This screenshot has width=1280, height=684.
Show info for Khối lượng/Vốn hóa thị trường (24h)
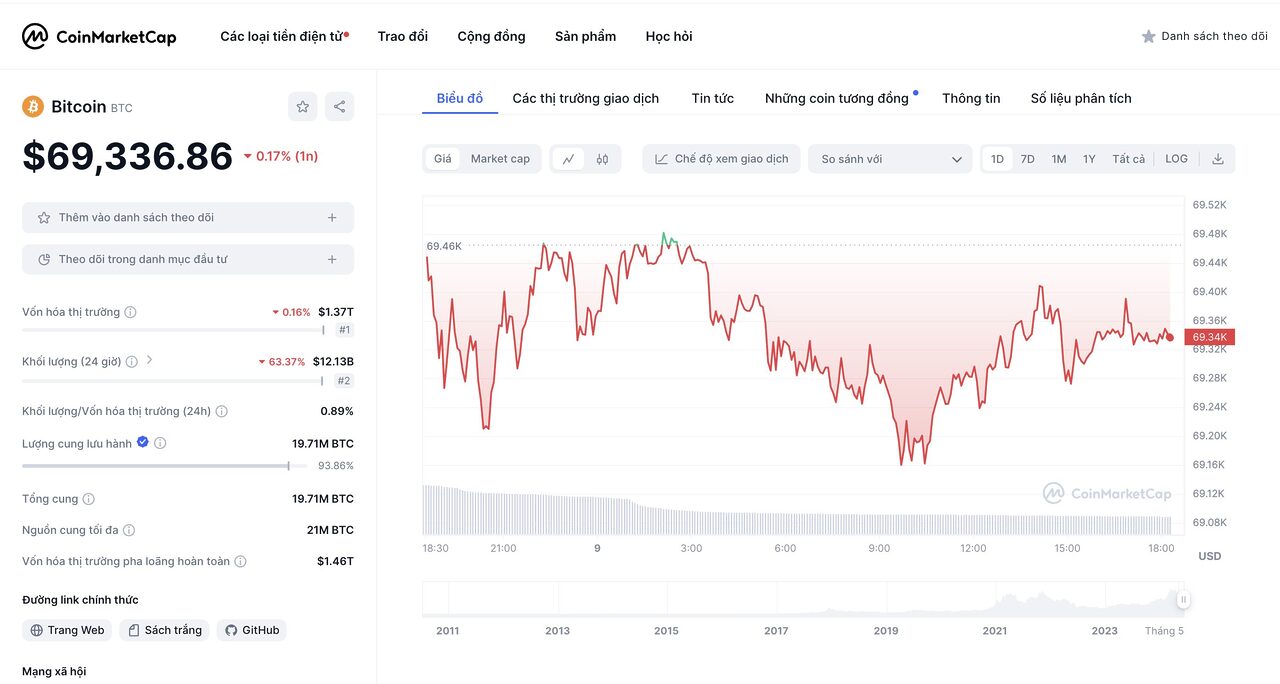221,411
